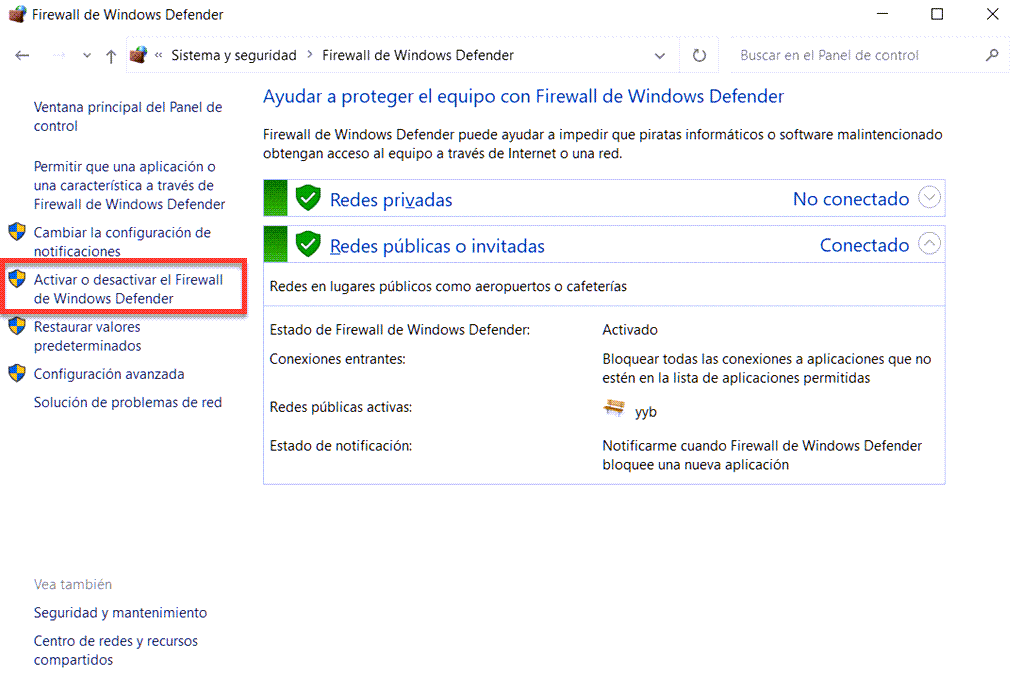This screenshot has width=1022, height=692.
Task: Click the No conectado status text
Action: 851,199
